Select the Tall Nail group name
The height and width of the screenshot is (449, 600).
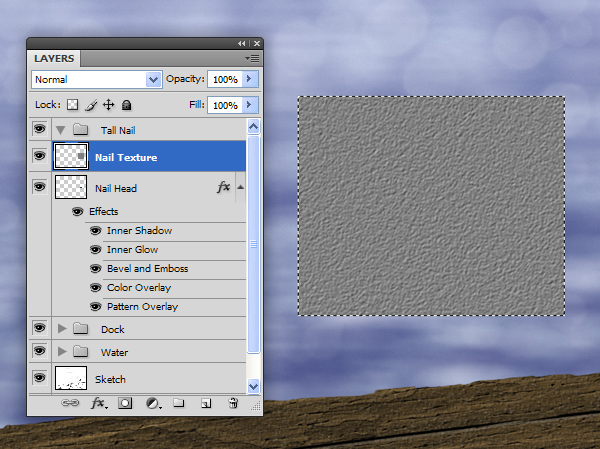tap(118, 131)
